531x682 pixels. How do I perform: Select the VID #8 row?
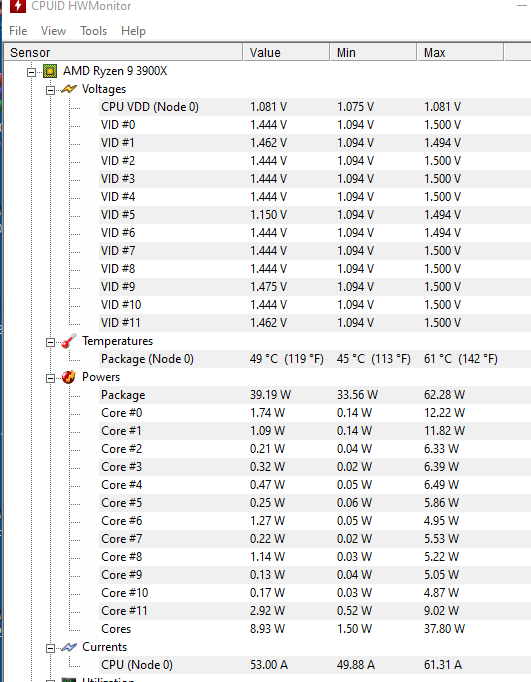tap(315, 269)
